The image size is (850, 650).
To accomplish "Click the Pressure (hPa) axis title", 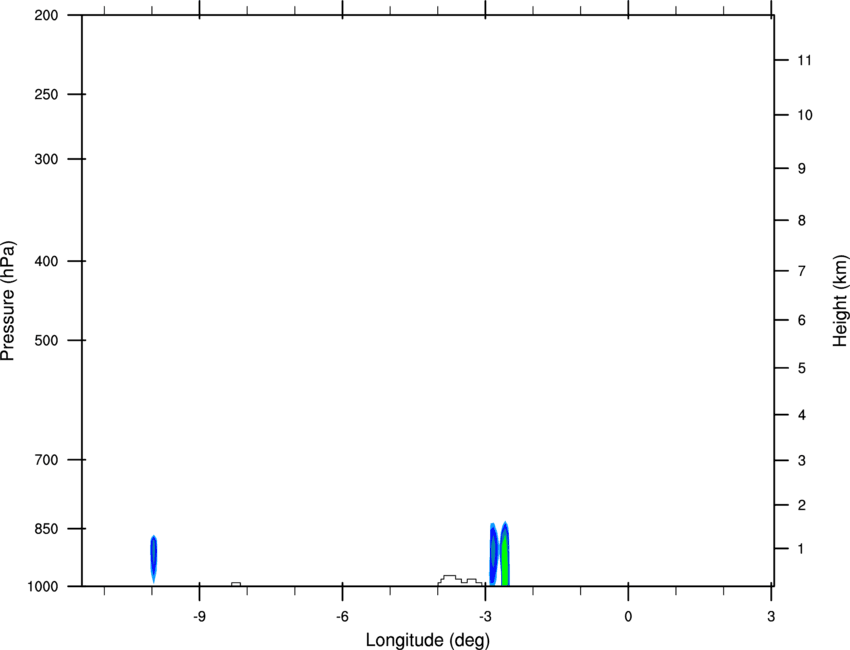I will coord(8,301).
